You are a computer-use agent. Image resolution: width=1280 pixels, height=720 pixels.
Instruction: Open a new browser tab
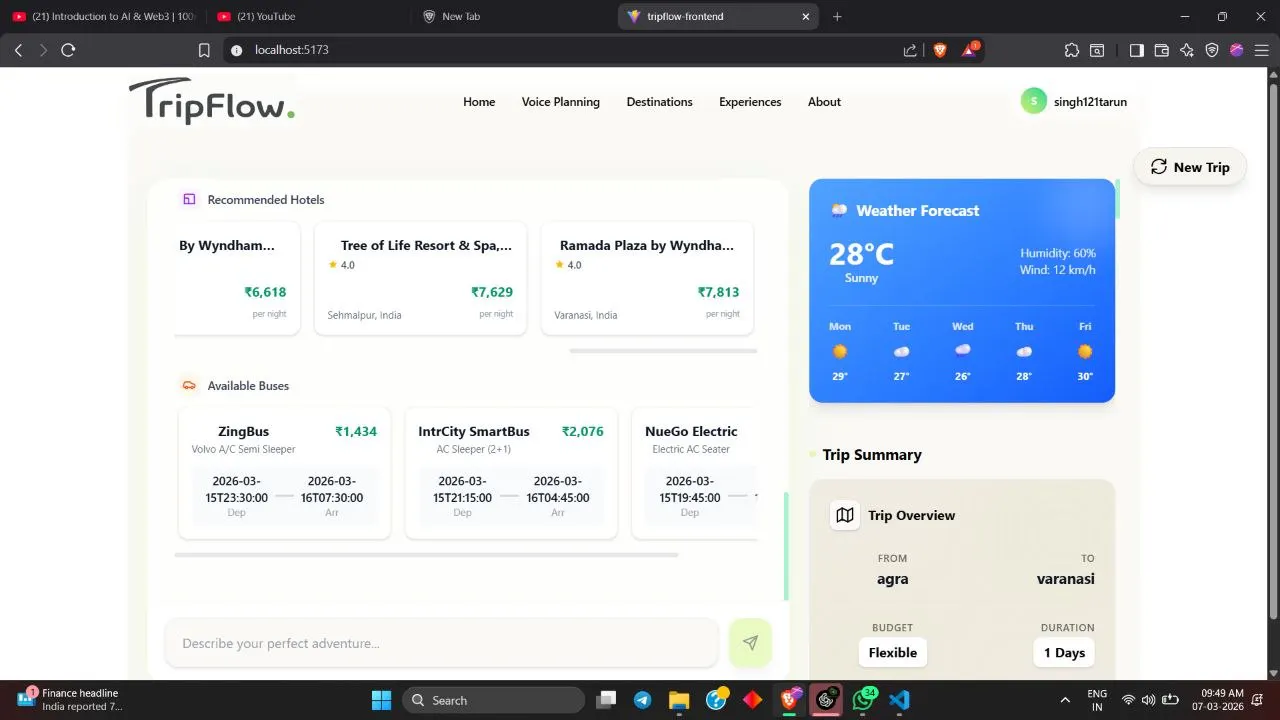[837, 16]
